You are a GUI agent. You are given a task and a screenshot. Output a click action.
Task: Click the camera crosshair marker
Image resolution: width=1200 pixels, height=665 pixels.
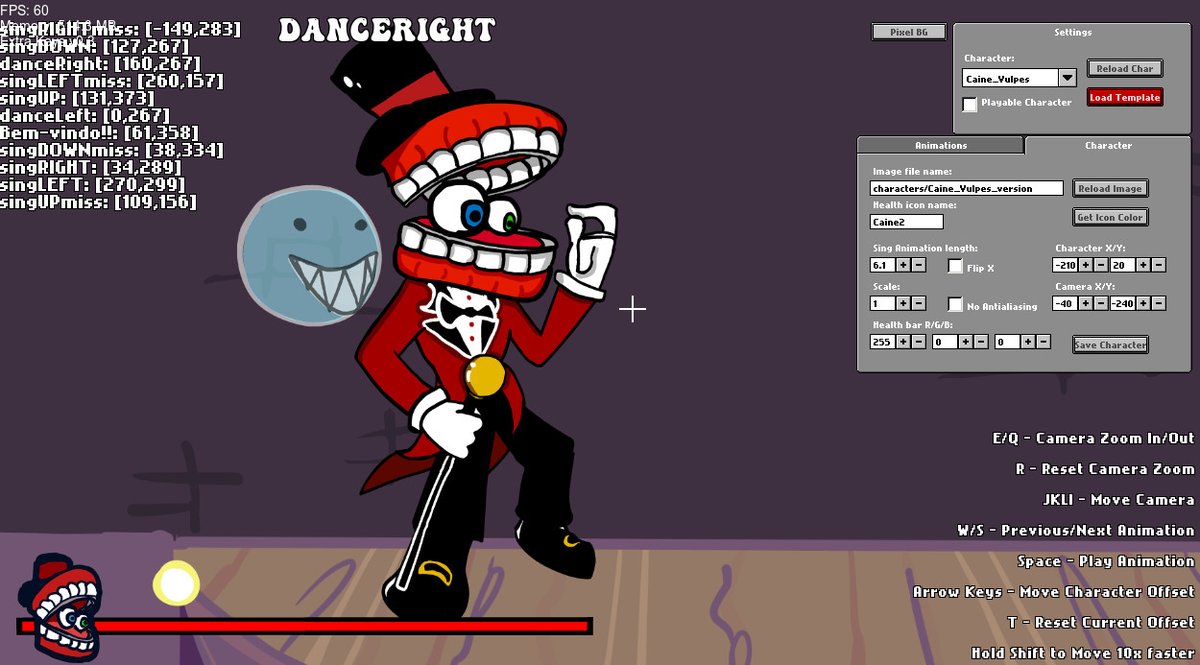(632, 309)
